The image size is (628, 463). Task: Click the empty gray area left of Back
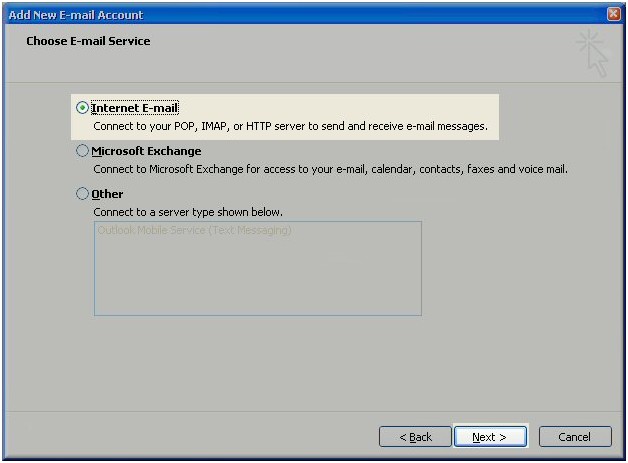tap(200, 437)
